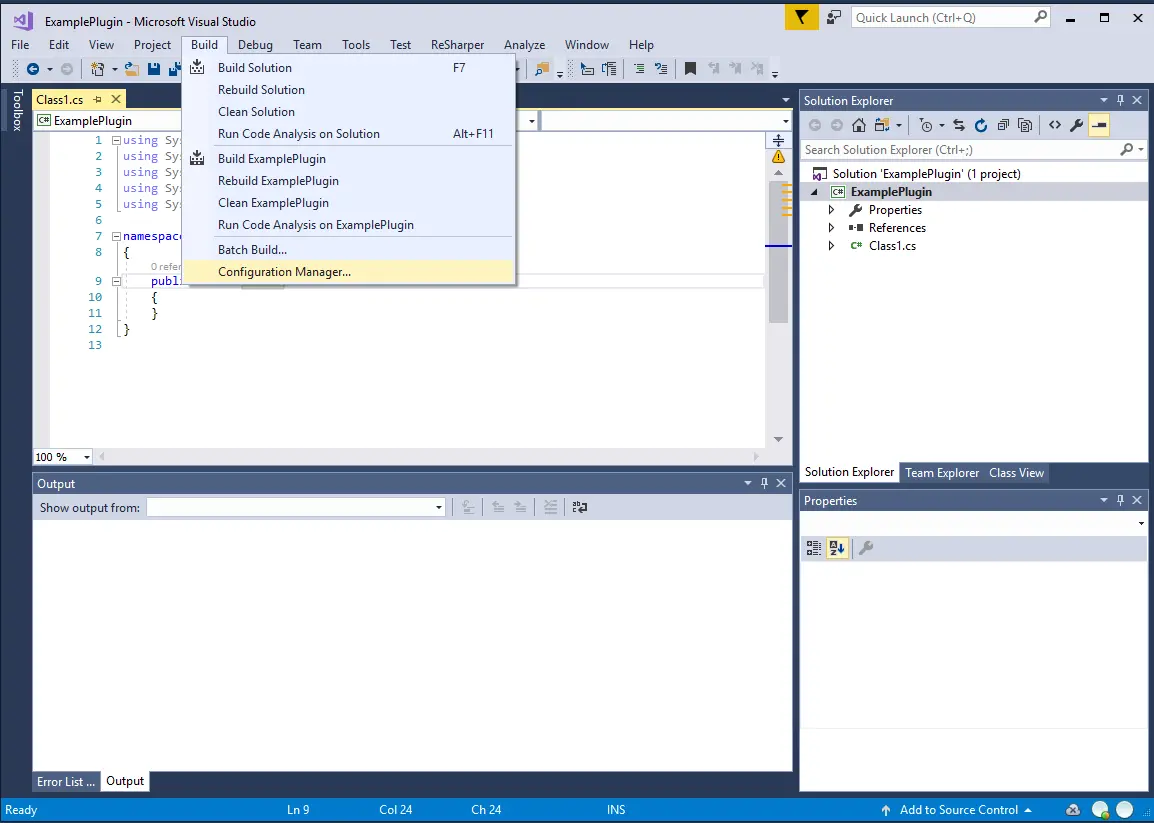This screenshot has width=1154, height=823.
Task: Close the Class1.cs editor tab
Action: point(116,99)
